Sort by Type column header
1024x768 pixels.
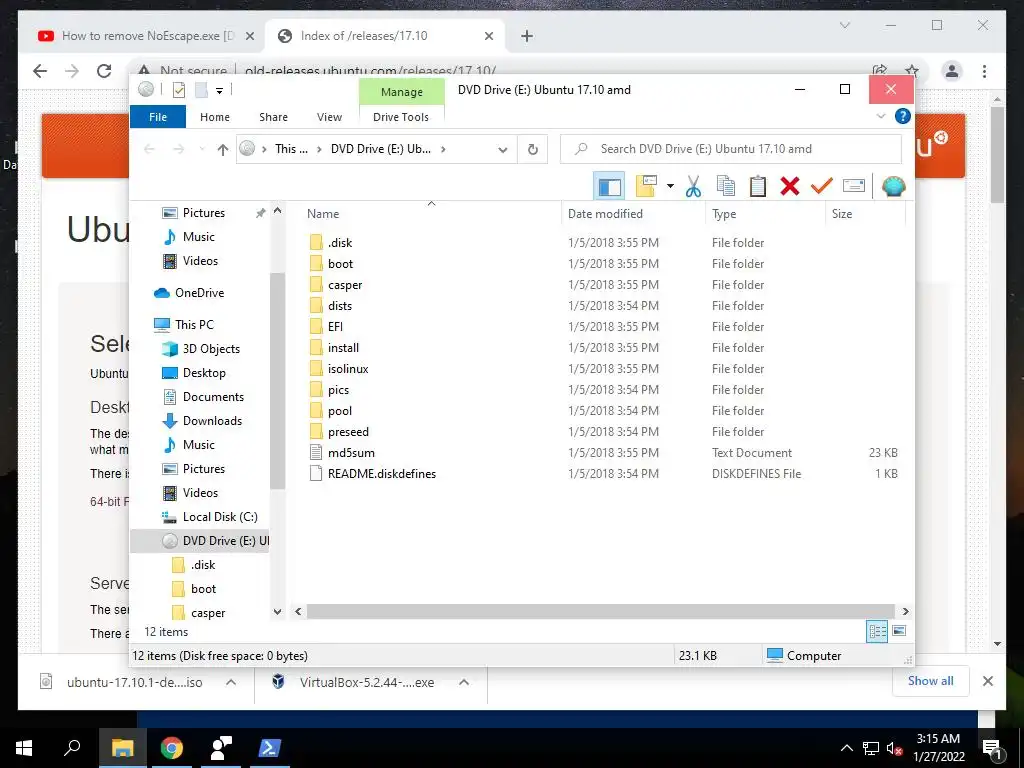[724, 214]
